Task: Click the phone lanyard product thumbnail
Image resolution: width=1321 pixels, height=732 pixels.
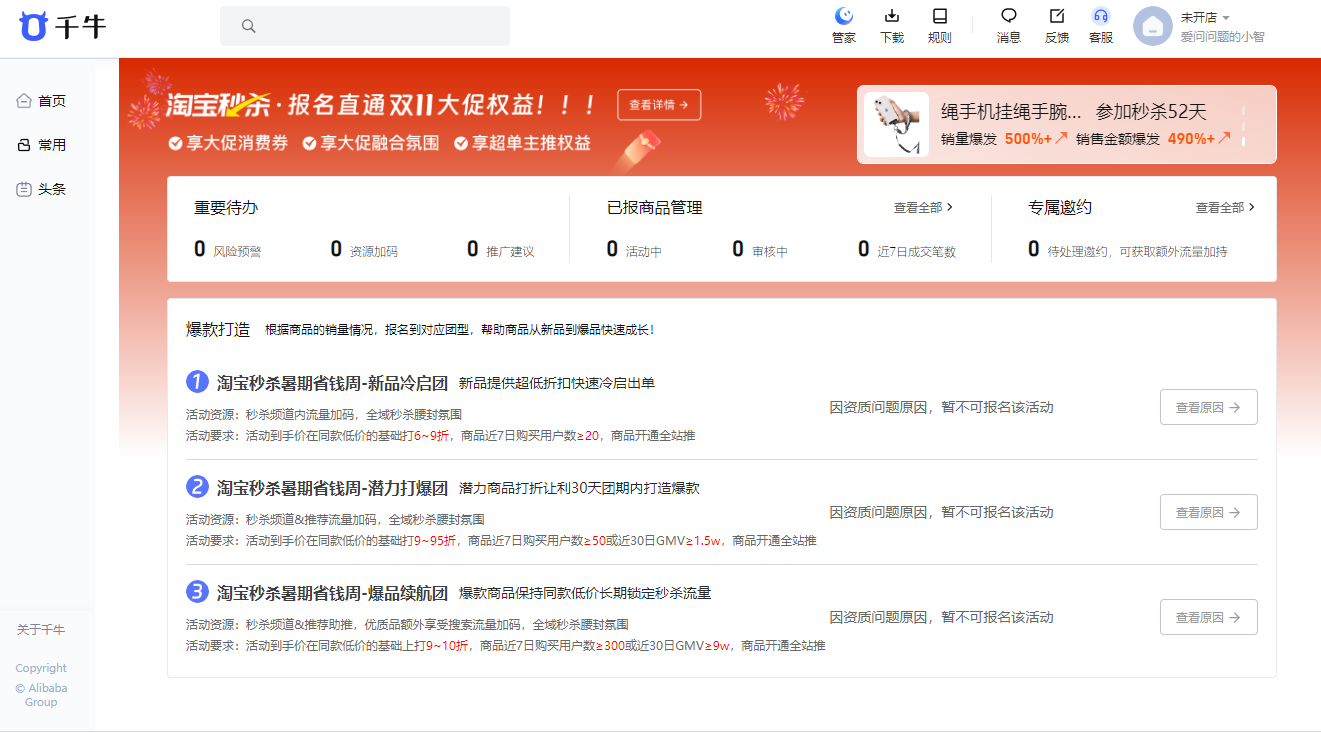Action: 896,124
